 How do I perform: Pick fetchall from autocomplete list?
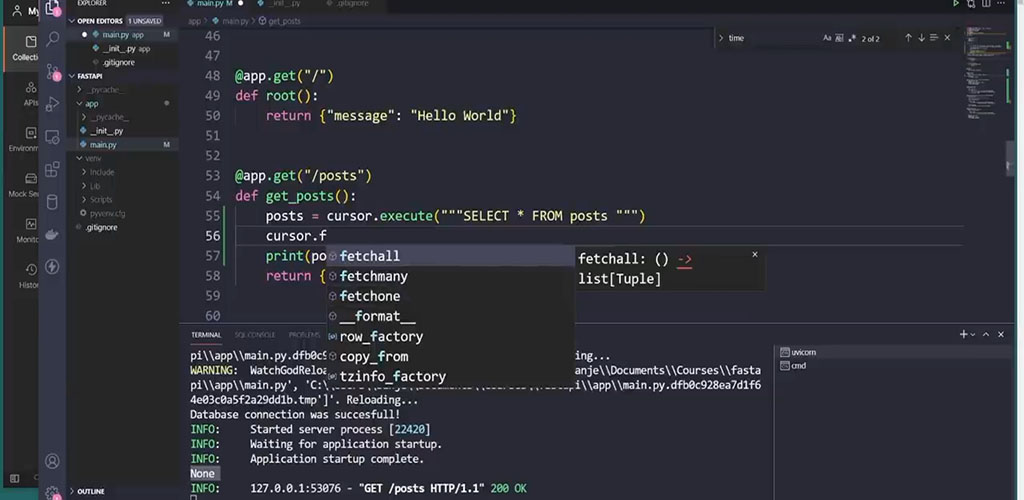451,256
